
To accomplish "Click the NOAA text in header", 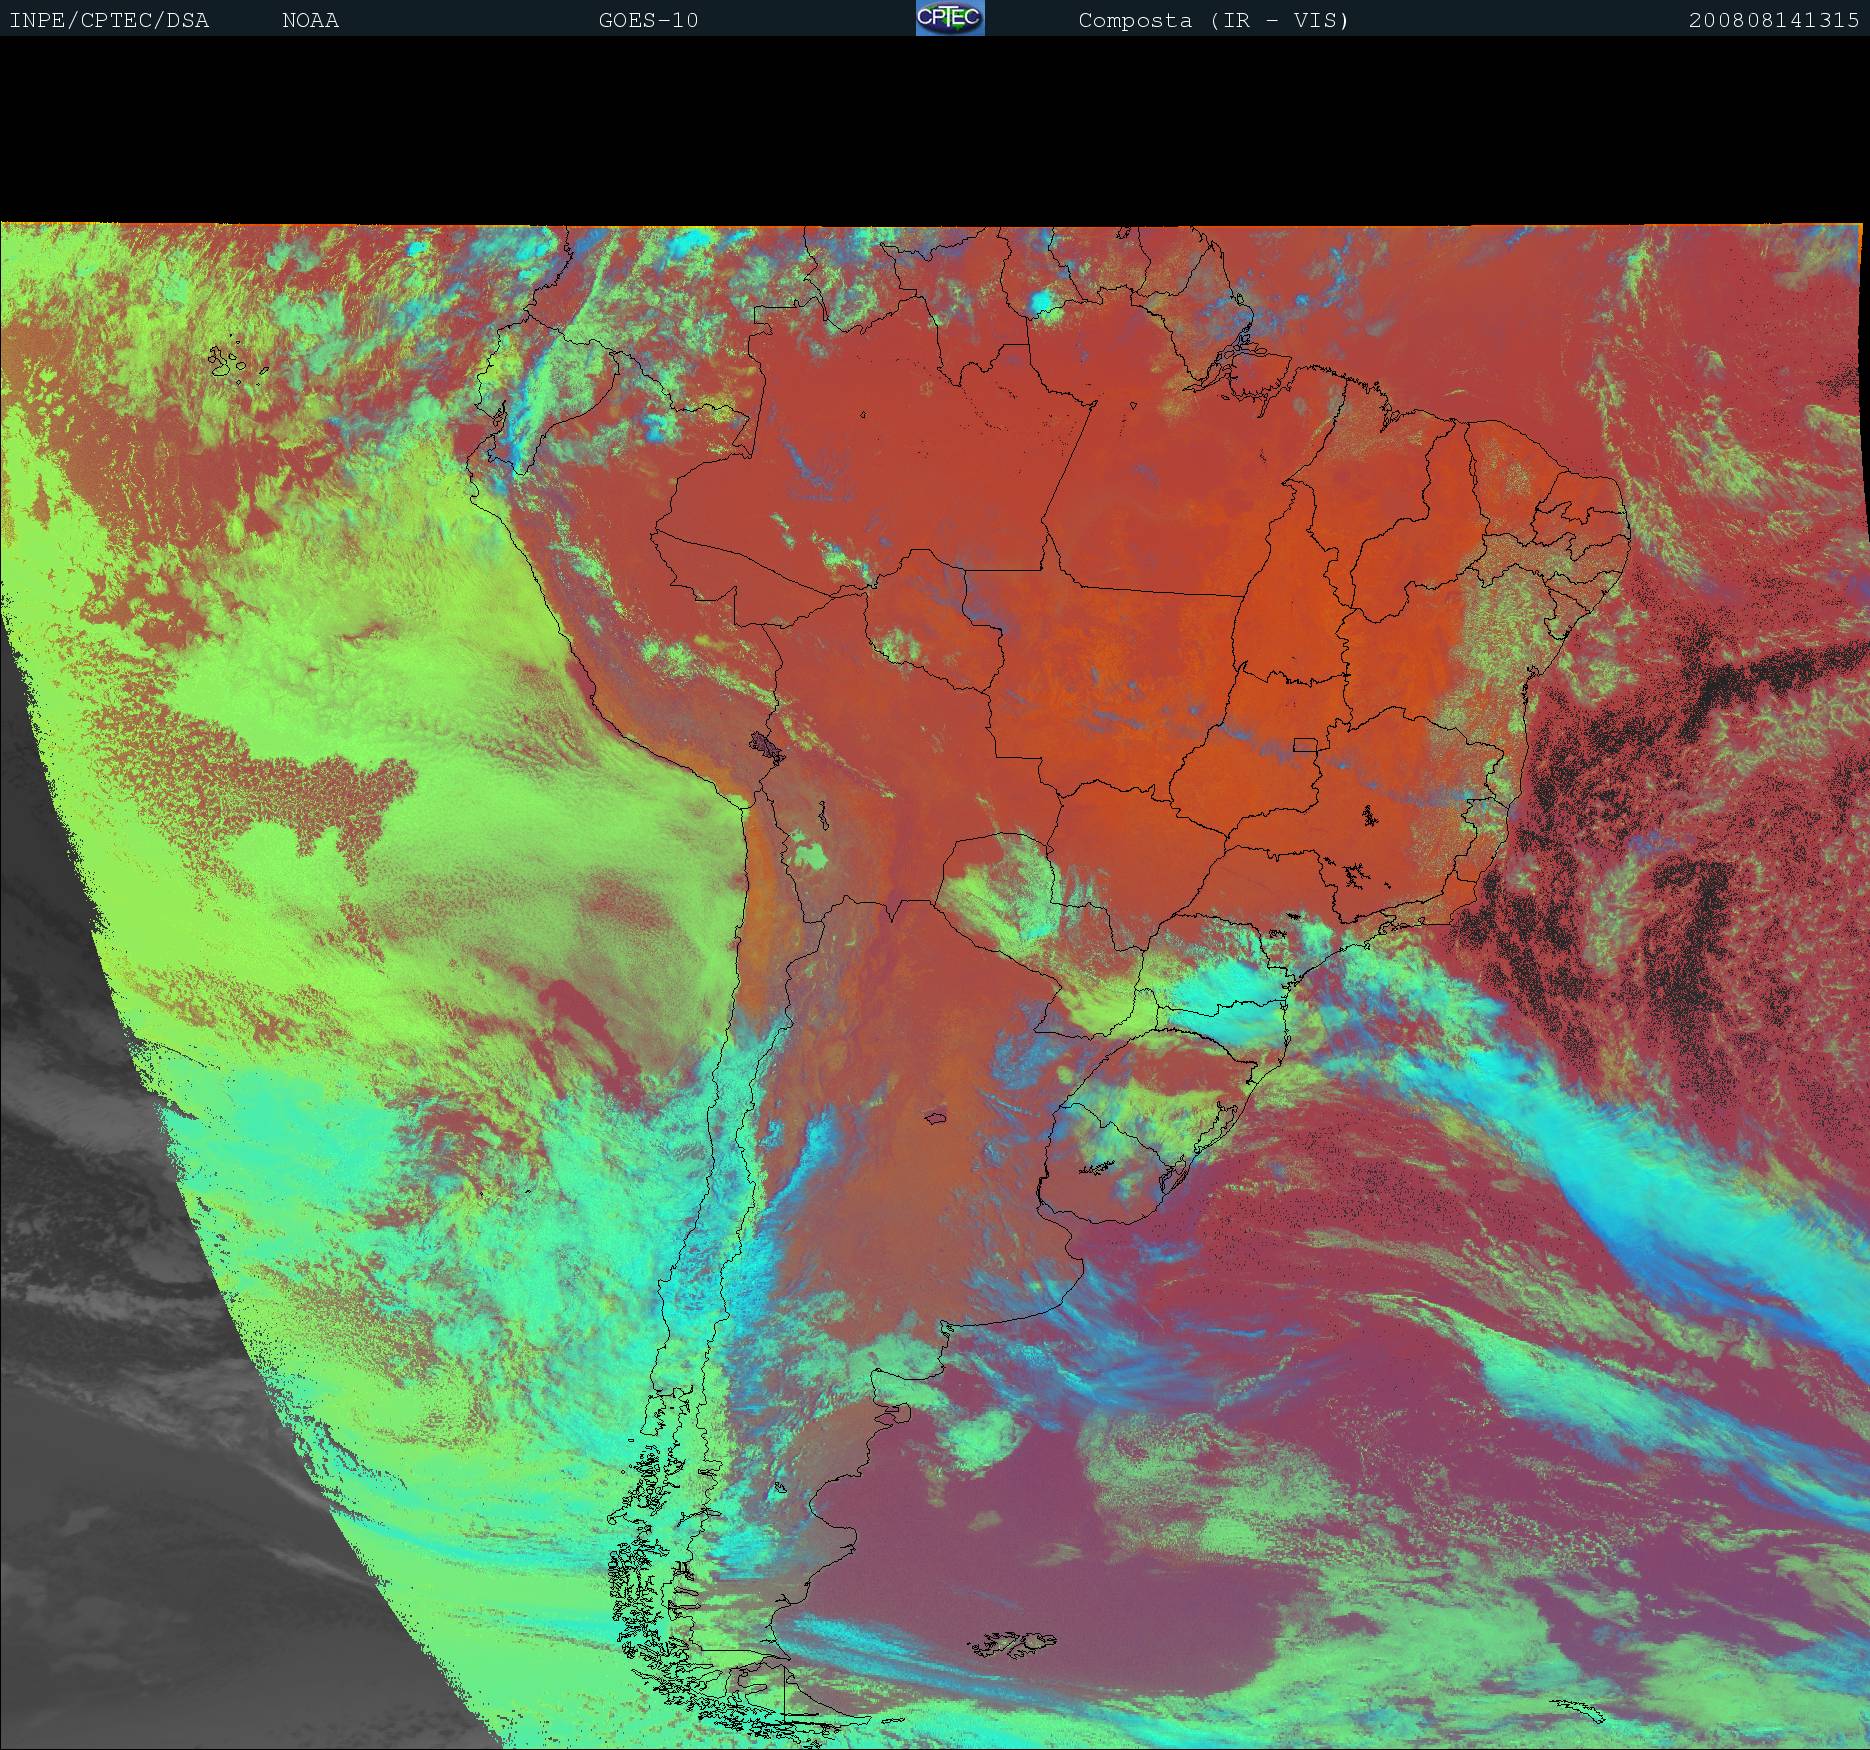I will pyautogui.click(x=310, y=20).
